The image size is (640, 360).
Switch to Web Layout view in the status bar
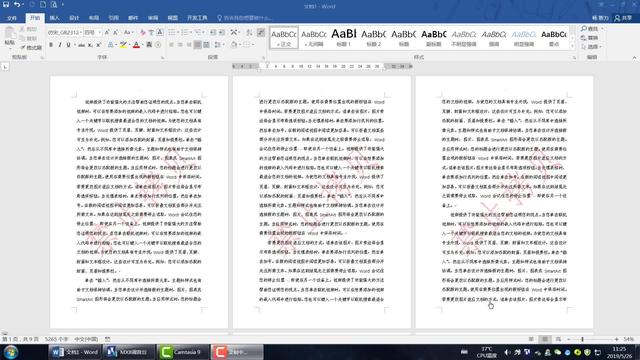coord(558,339)
